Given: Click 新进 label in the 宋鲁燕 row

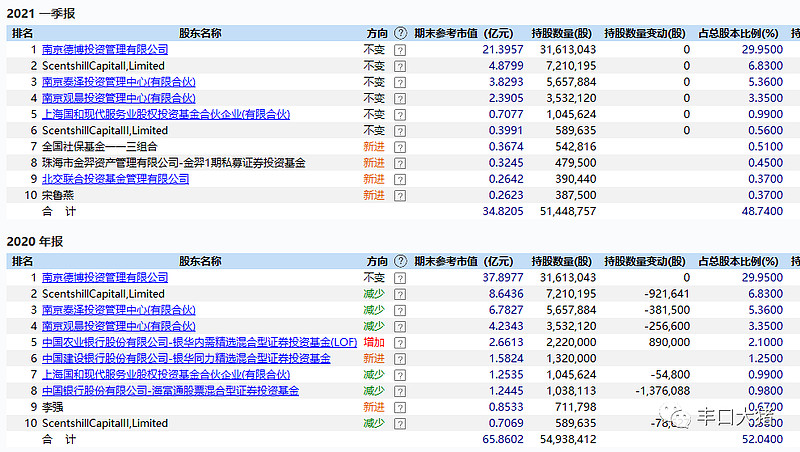Looking at the screenshot, I should coord(374,195).
